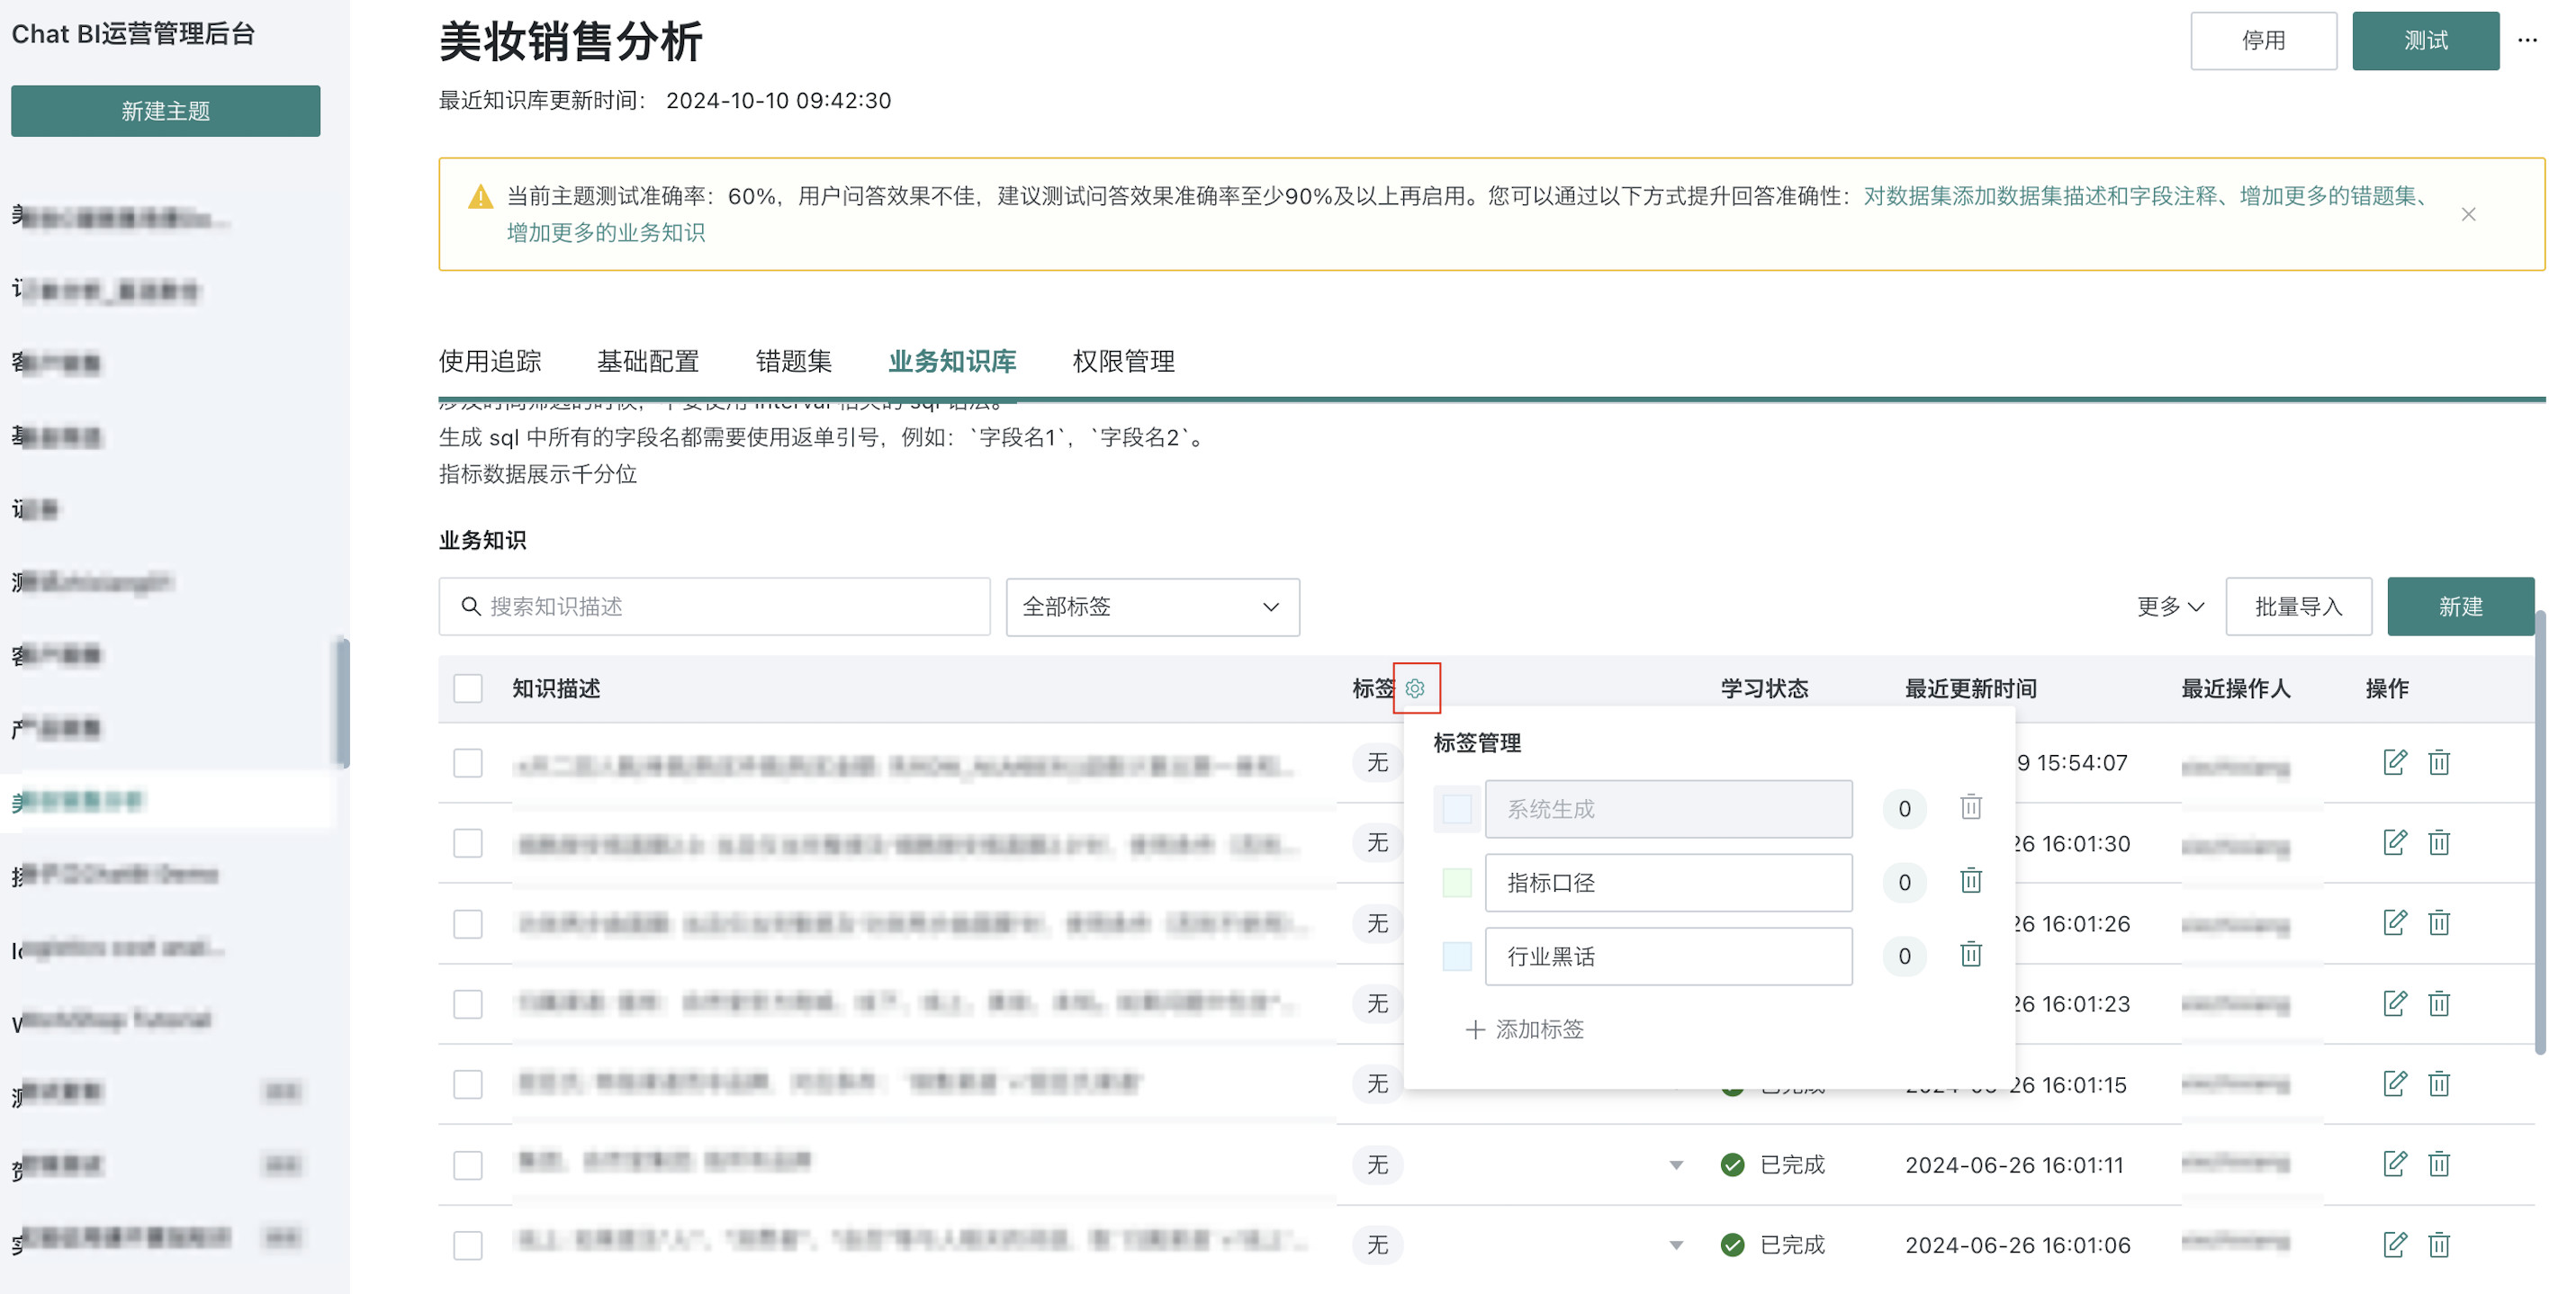Viewport: 2576px width, 1294px height.
Task: Toggle the select-all checkbox in table header
Action: tap(468, 688)
